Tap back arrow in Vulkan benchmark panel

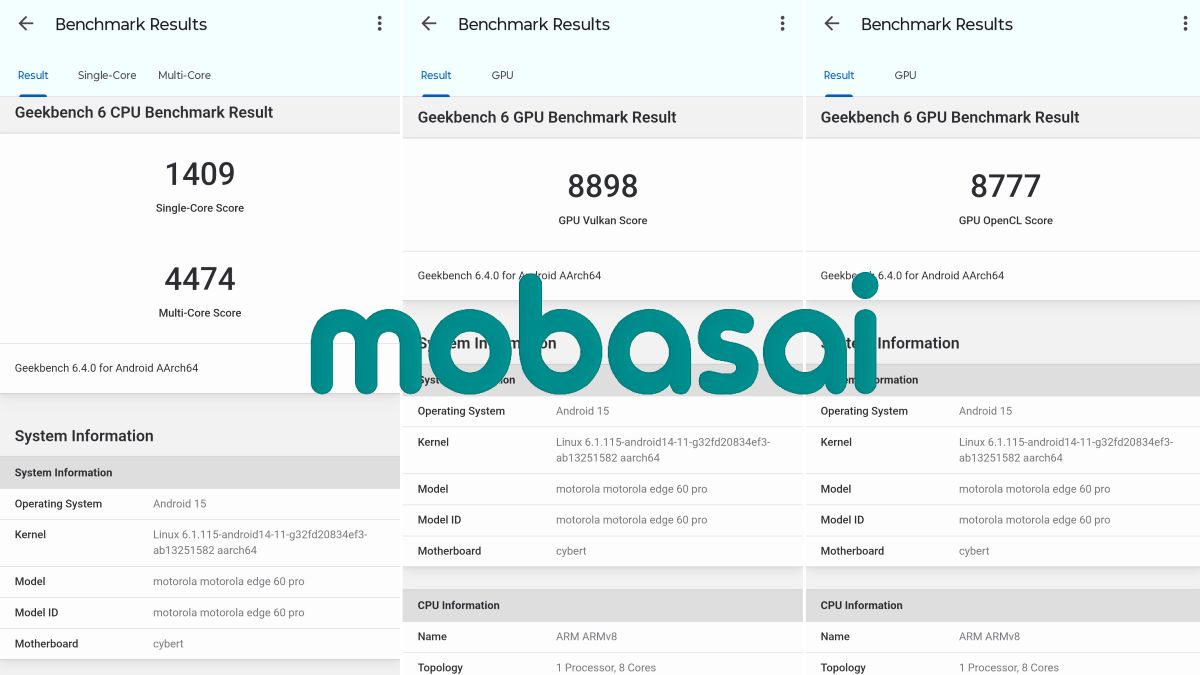pyautogui.click(x=429, y=24)
